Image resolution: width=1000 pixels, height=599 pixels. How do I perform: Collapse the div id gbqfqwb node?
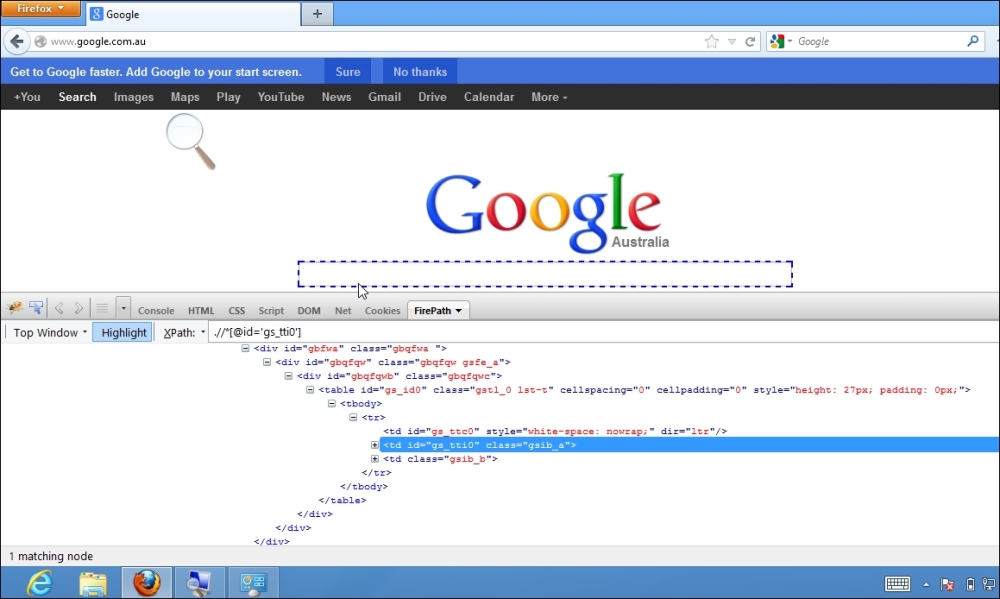(x=288, y=376)
